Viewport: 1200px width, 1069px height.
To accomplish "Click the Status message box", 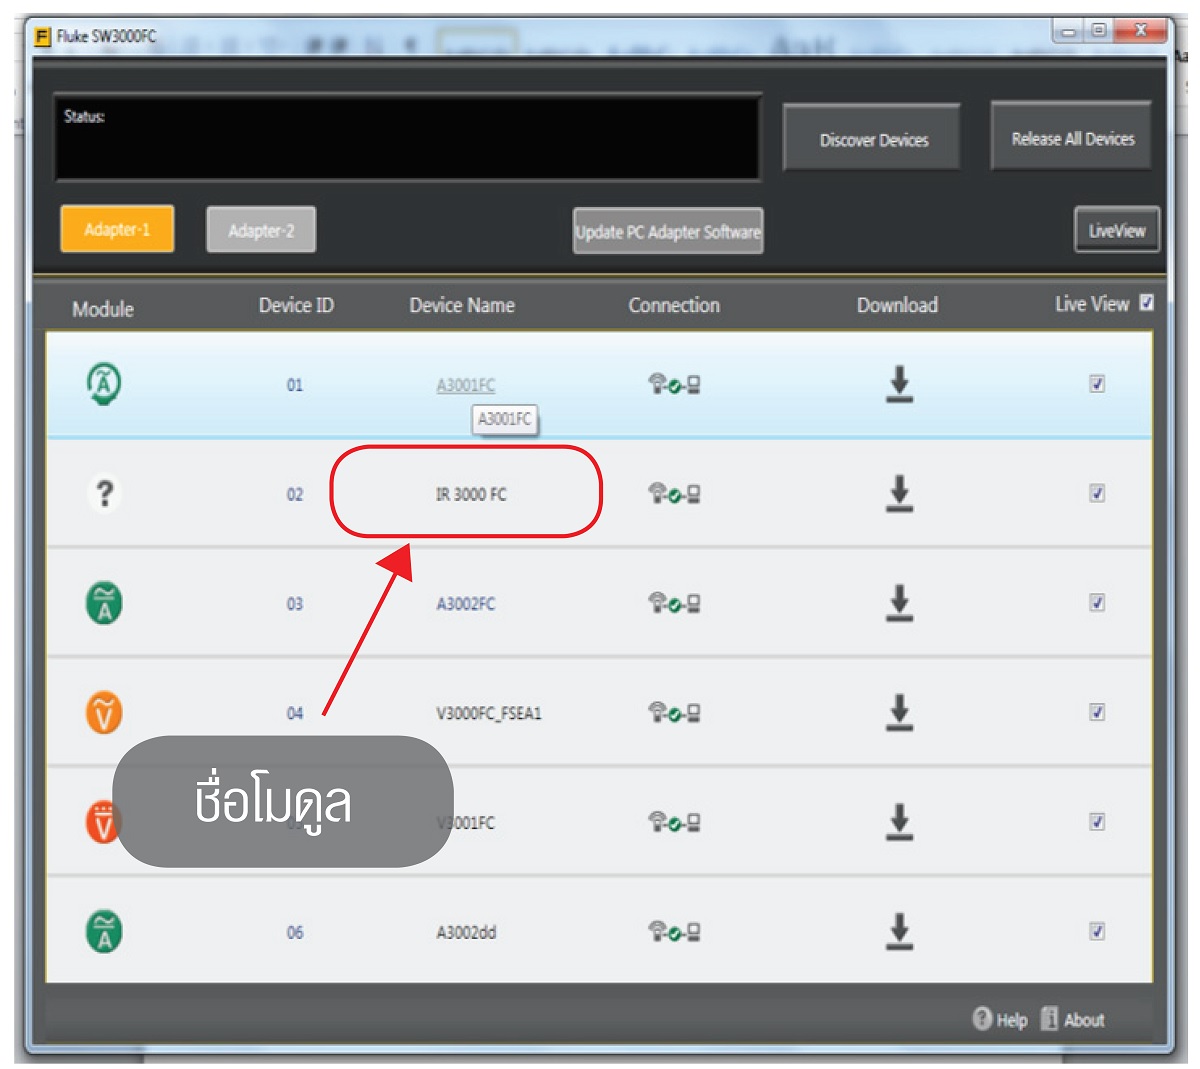I will pyautogui.click(x=408, y=138).
